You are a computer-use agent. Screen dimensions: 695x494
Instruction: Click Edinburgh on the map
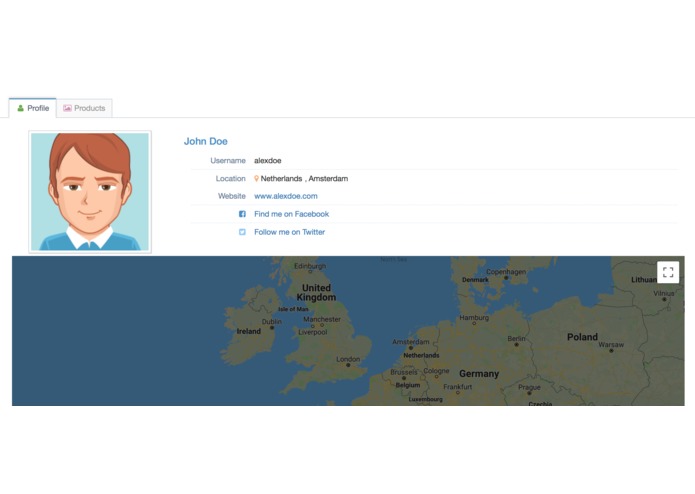click(310, 266)
